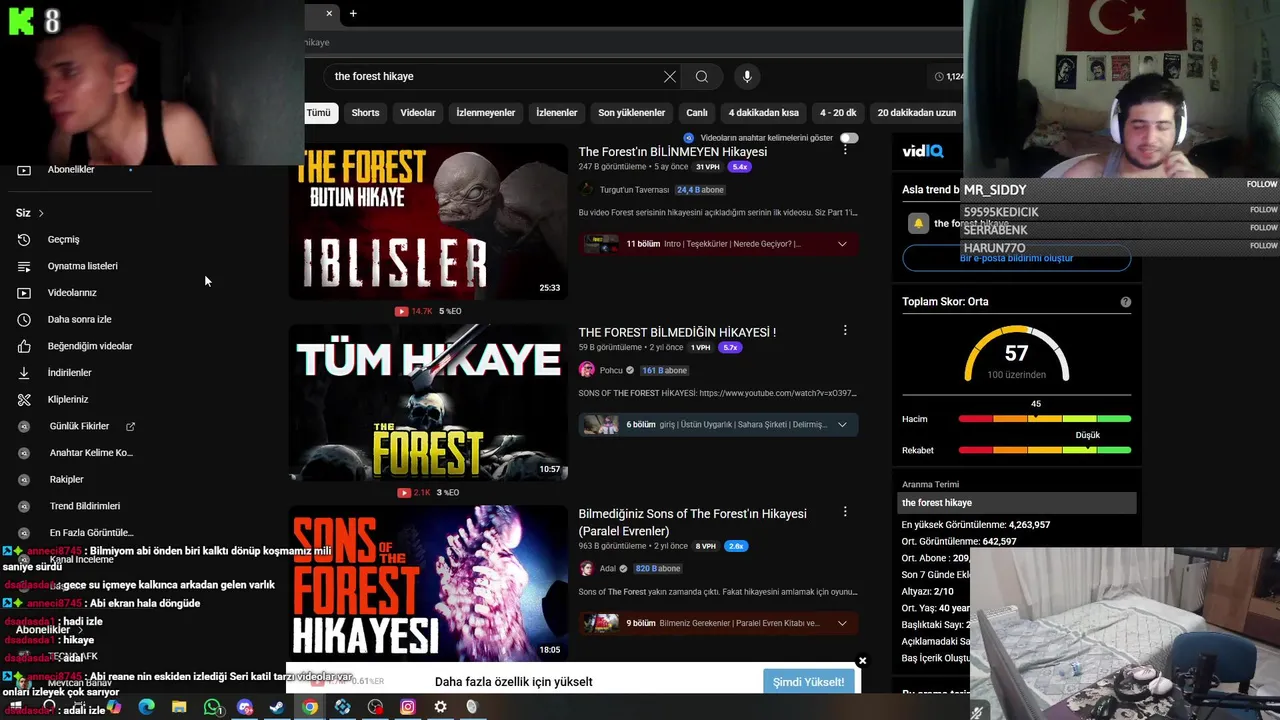Open Klipleriniz in the sidebar
The image size is (1280, 720).
pyautogui.click(x=68, y=400)
